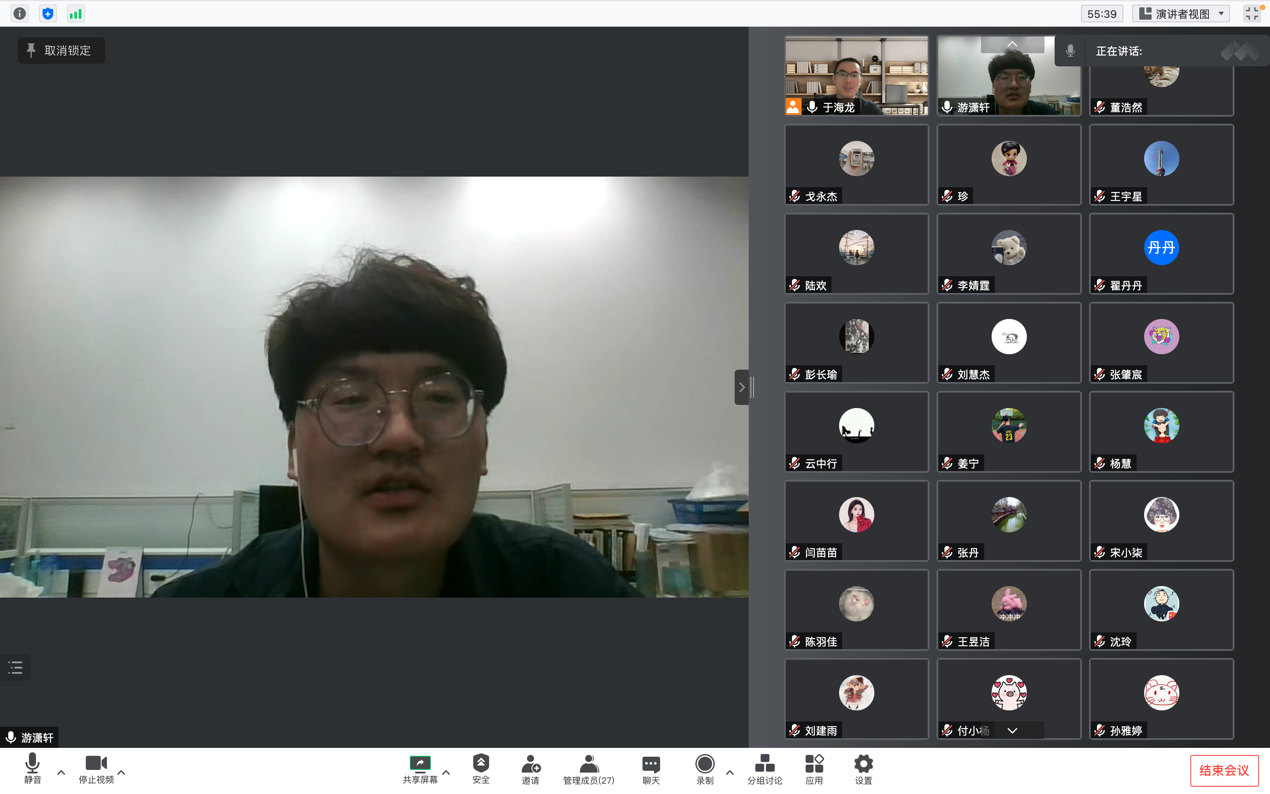The image size is (1270, 794).
Task: Open meeting settings (设置) gear
Action: pyautogui.click(x=863, y=764)
